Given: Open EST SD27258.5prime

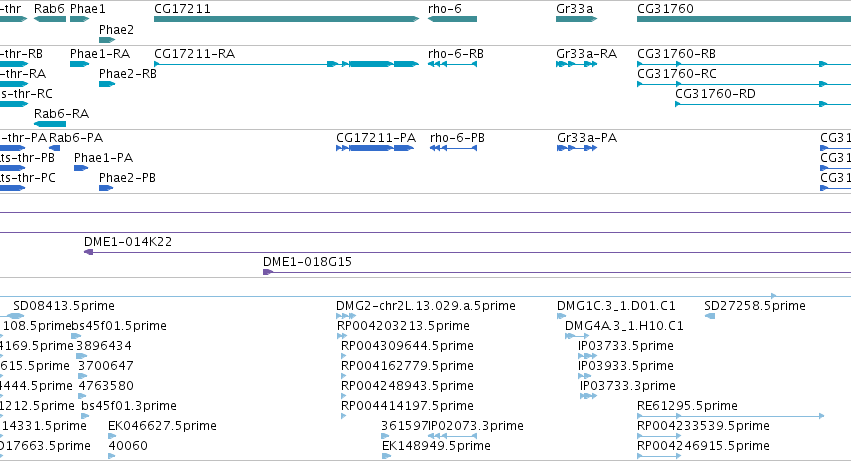Looking at the screenshot, I should pos(710,315).
